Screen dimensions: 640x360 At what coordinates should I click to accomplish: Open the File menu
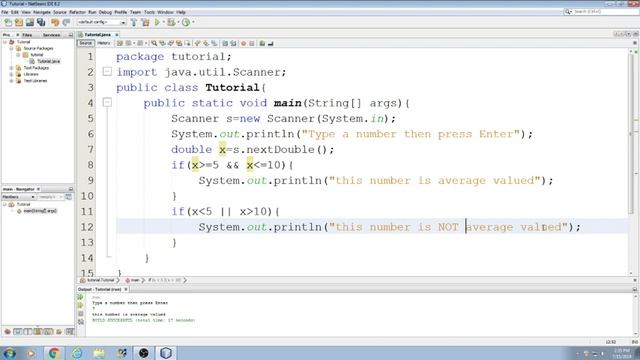pos(4,12)
